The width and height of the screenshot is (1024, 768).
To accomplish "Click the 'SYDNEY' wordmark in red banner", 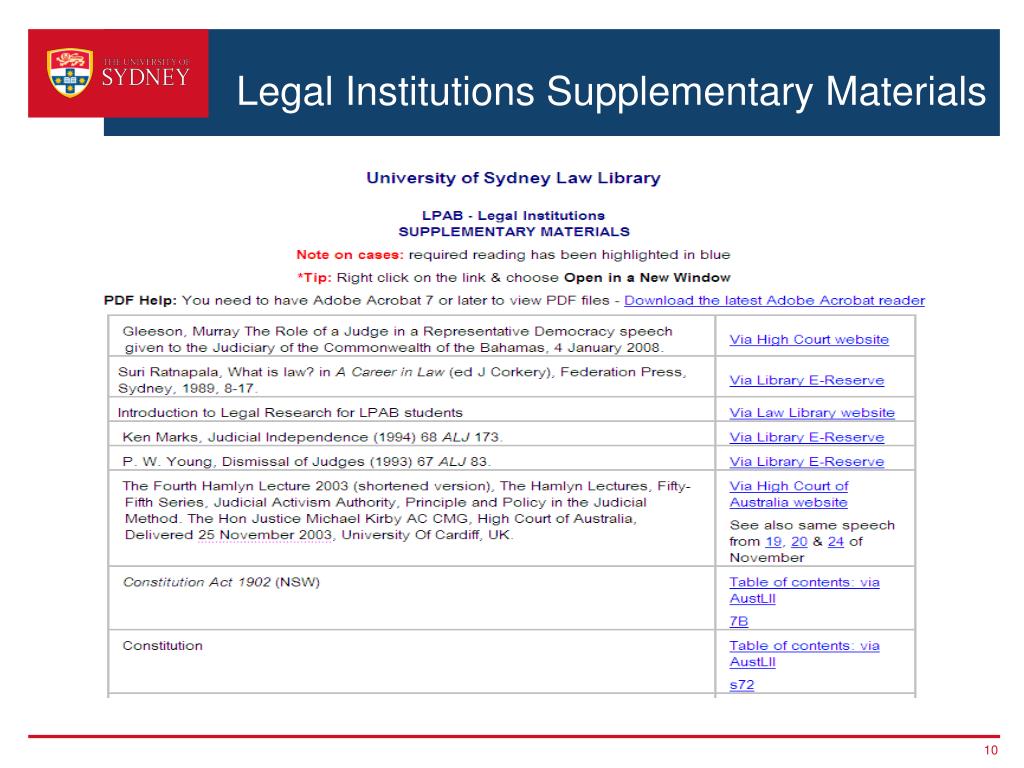I will [x=146, y=78].
